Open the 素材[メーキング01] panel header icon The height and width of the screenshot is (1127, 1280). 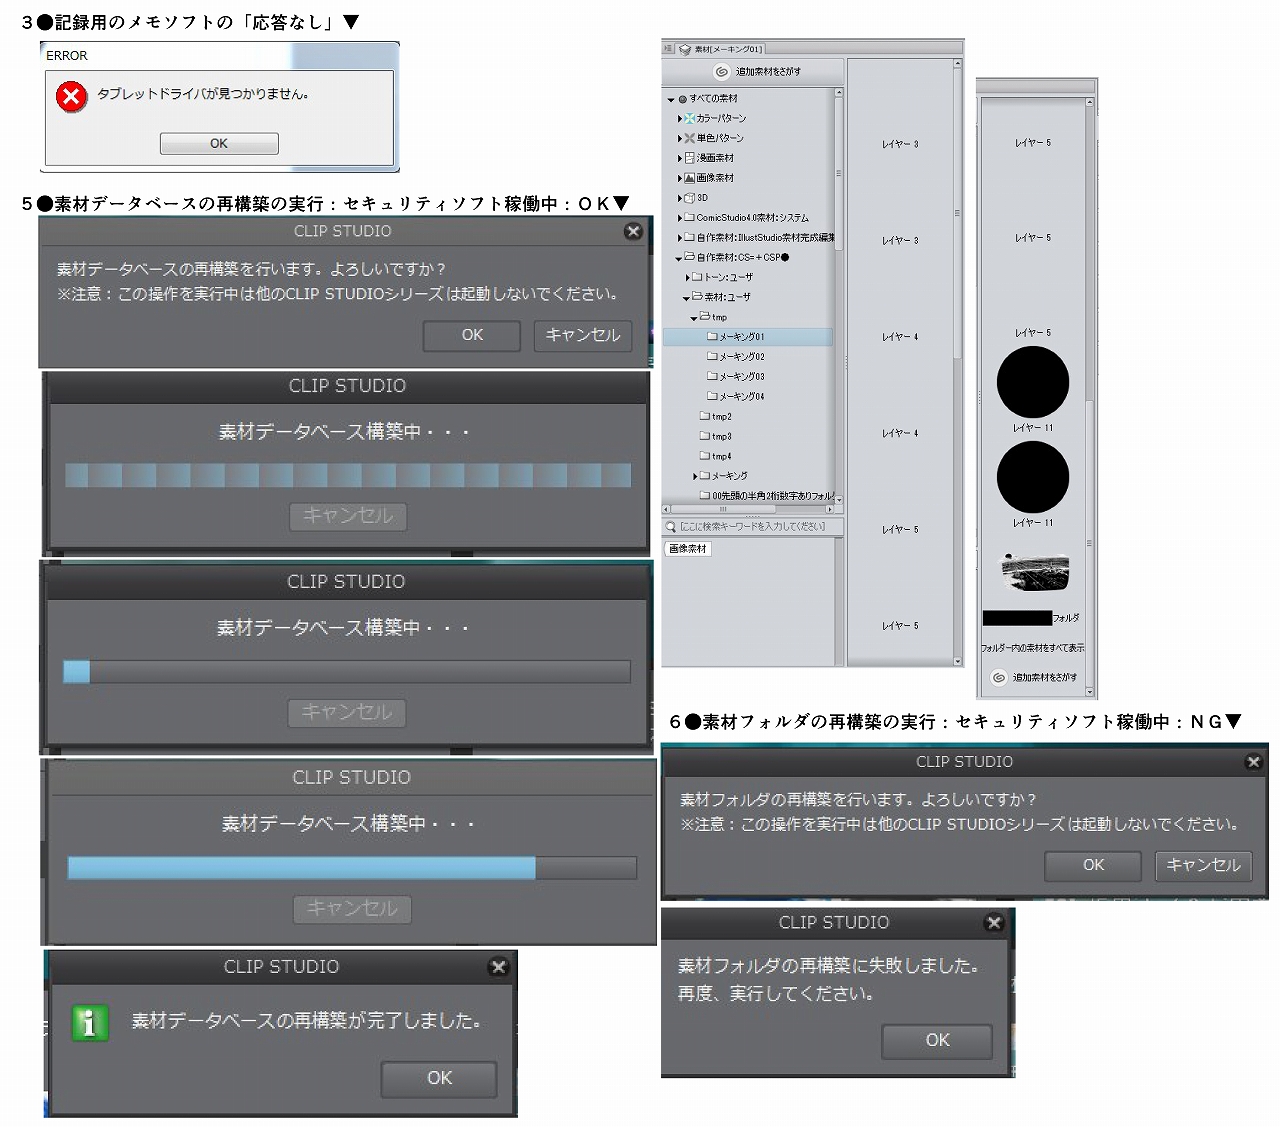point(684,48)
